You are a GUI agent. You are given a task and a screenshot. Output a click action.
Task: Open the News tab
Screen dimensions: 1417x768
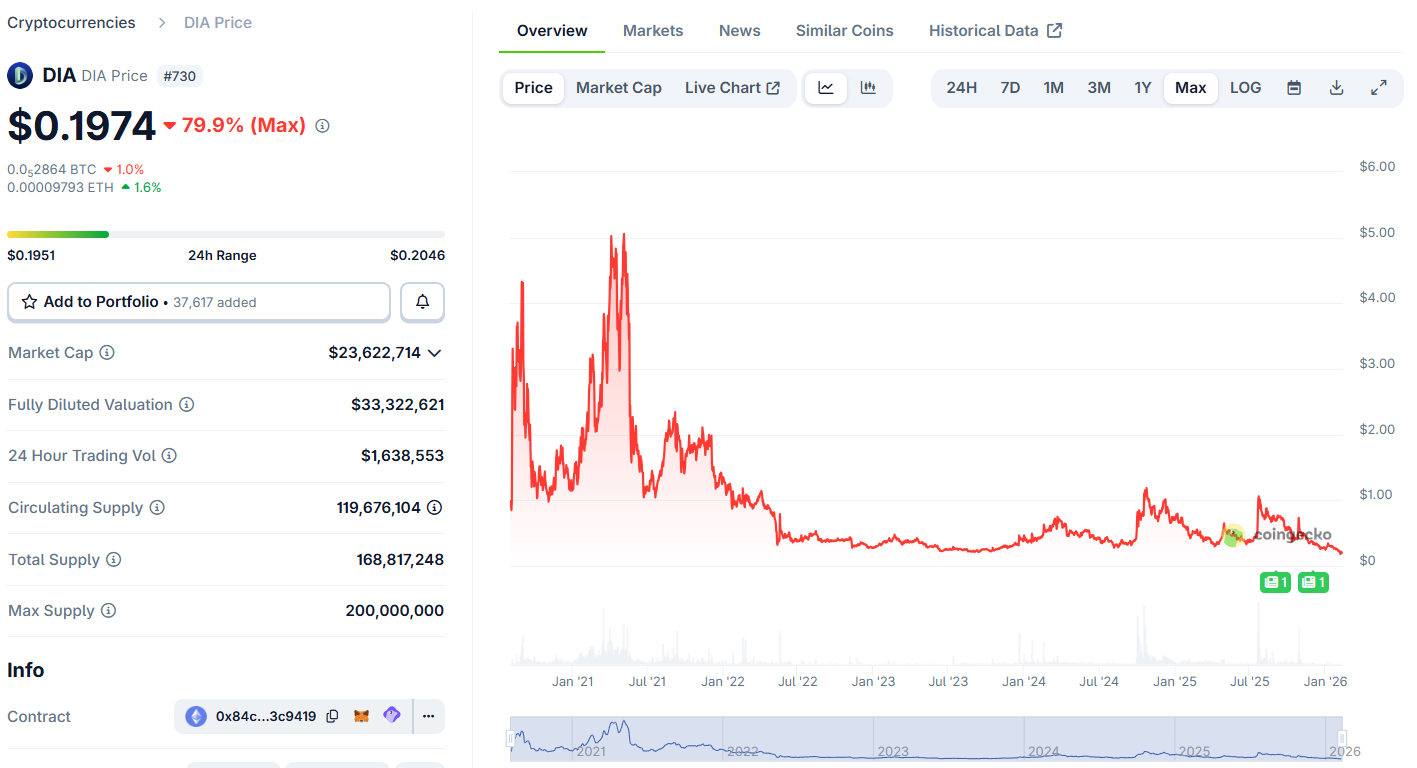[740, 31]
